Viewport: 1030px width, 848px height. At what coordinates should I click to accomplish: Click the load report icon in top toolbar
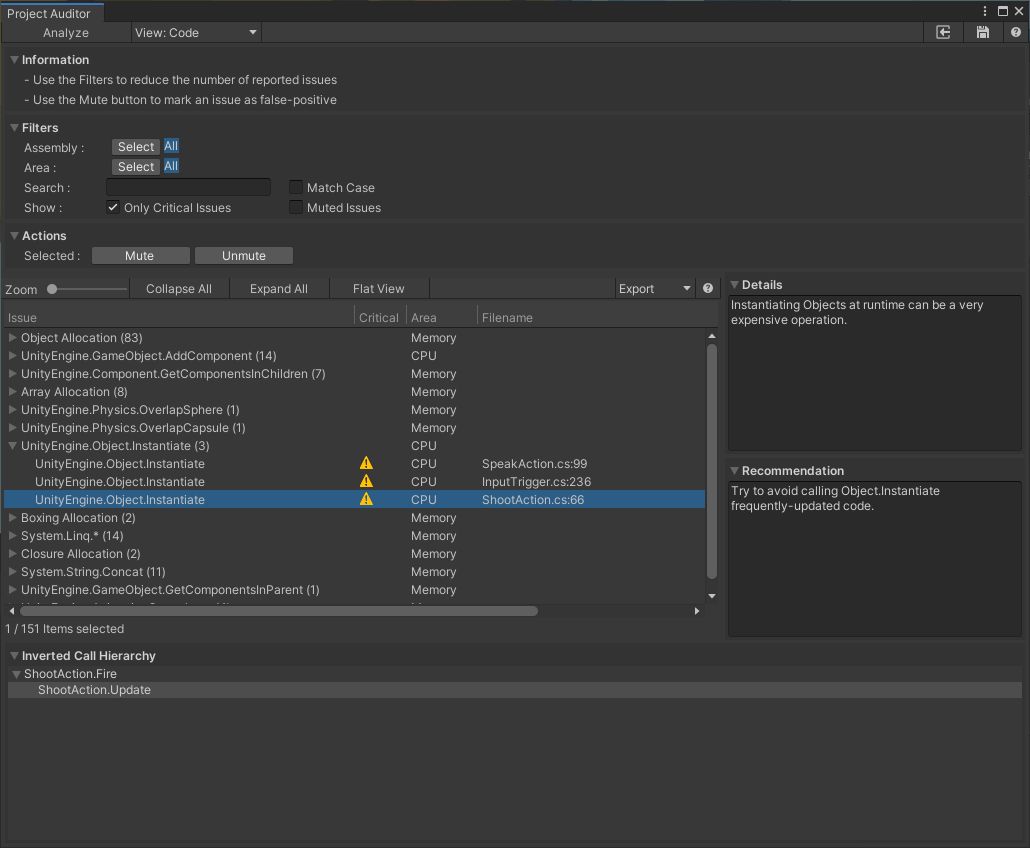click(943, 32)
